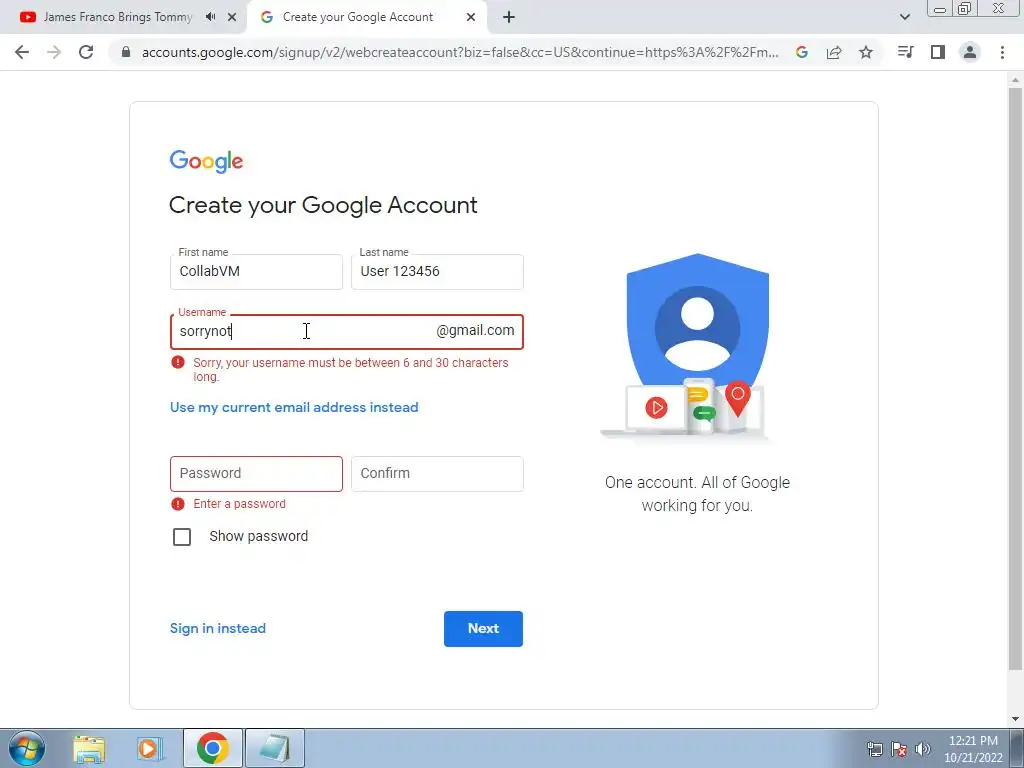Open the Chrome profile avatar
Image resolution: width=1024 pixels, height=768 pixels.
click(970, 52)
